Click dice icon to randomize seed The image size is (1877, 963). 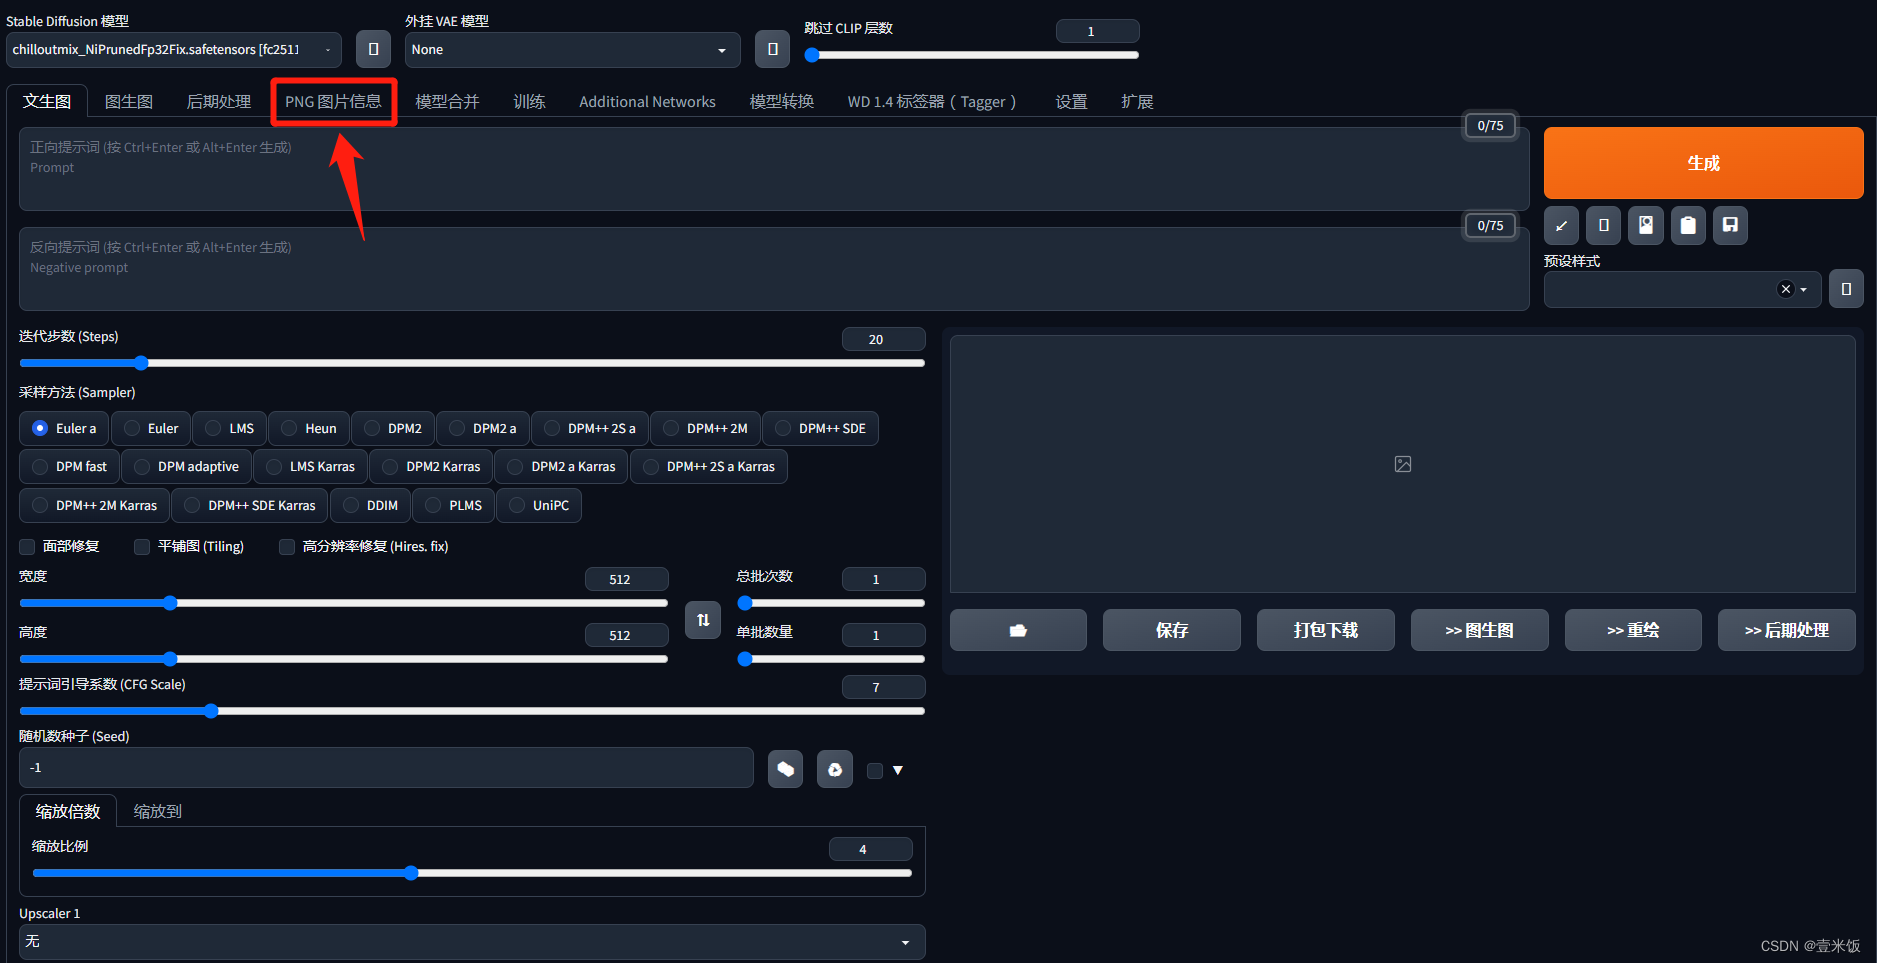coord(786,769)
